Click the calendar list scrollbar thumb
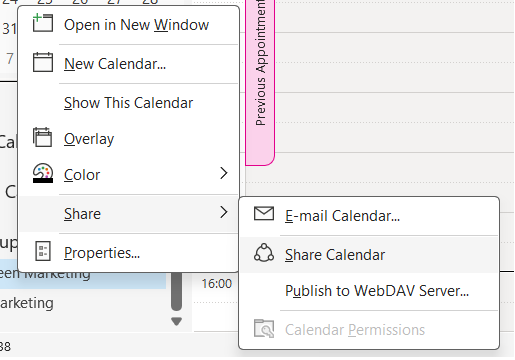Screen dimensions: 515x360 (176, 291)
